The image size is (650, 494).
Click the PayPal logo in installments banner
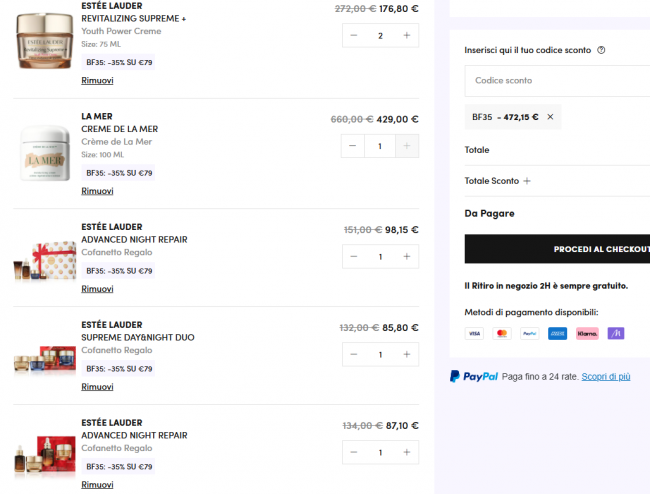[x=474, y=377]
